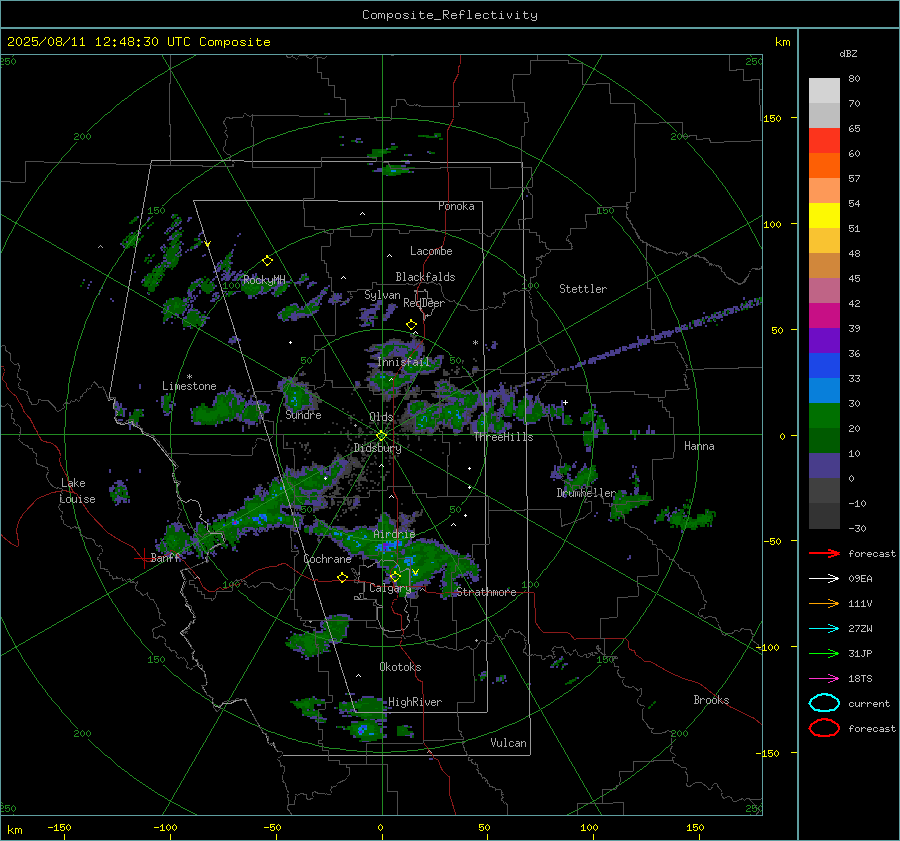Pick the magenta 42-39 dBZ swatch
The width and height of the screenshot is (900, 841).
click(824, 316)
